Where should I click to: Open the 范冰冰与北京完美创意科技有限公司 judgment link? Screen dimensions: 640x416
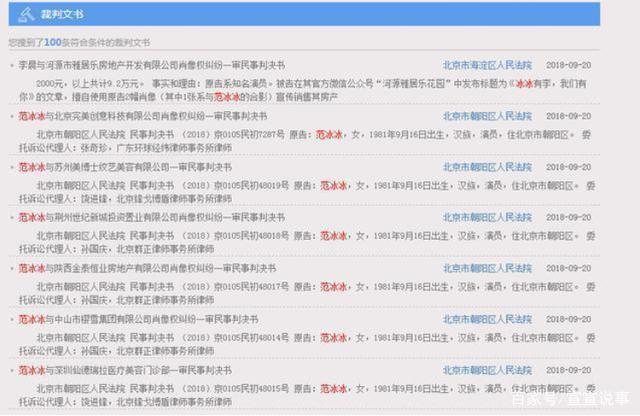[x=143, y=116]
